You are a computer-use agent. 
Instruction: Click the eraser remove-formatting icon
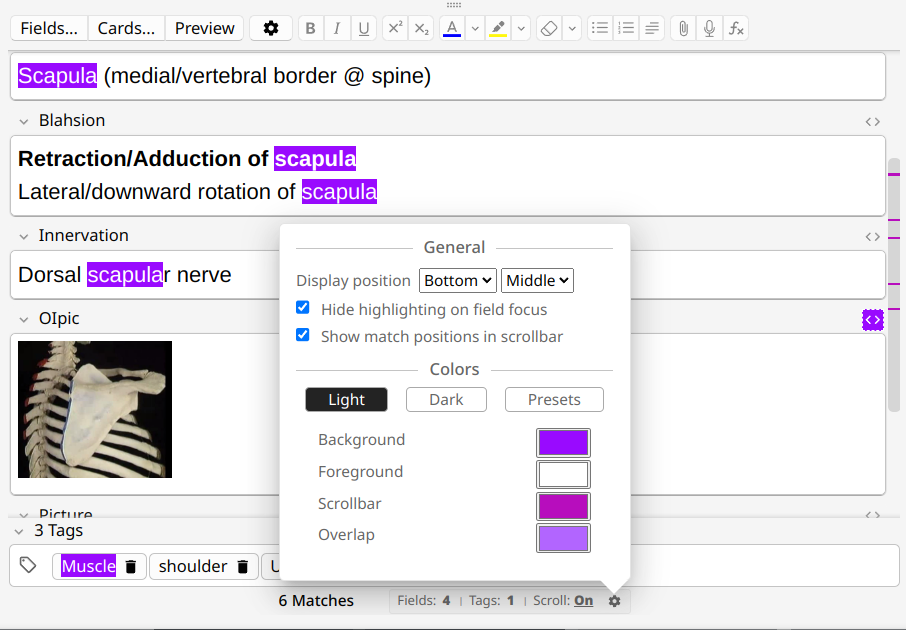(x=548, y=28)
